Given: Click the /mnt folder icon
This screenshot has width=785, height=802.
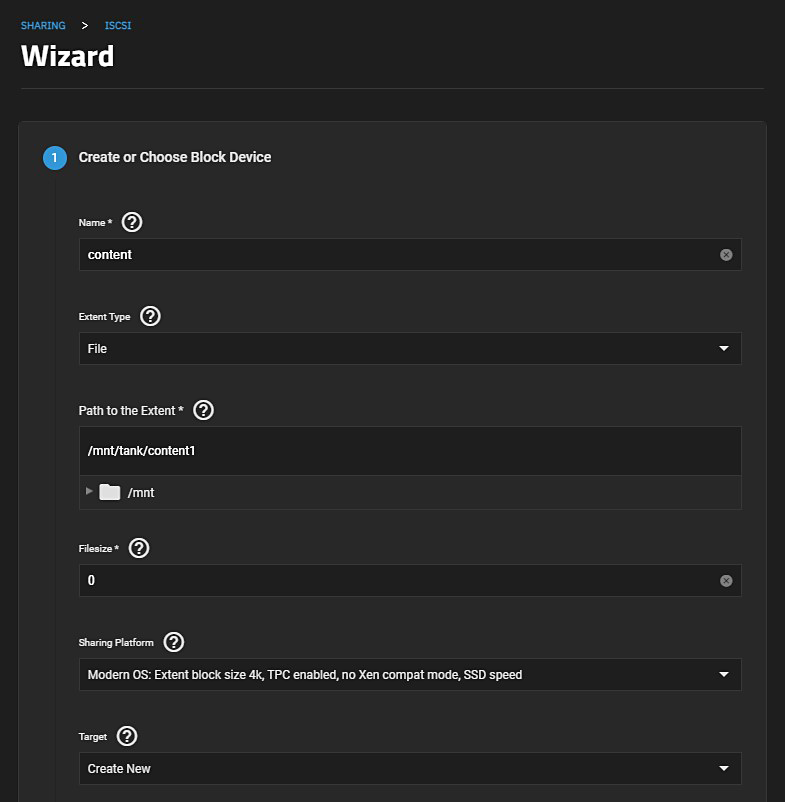Looking at the screenshot, I should pos(110,492).
